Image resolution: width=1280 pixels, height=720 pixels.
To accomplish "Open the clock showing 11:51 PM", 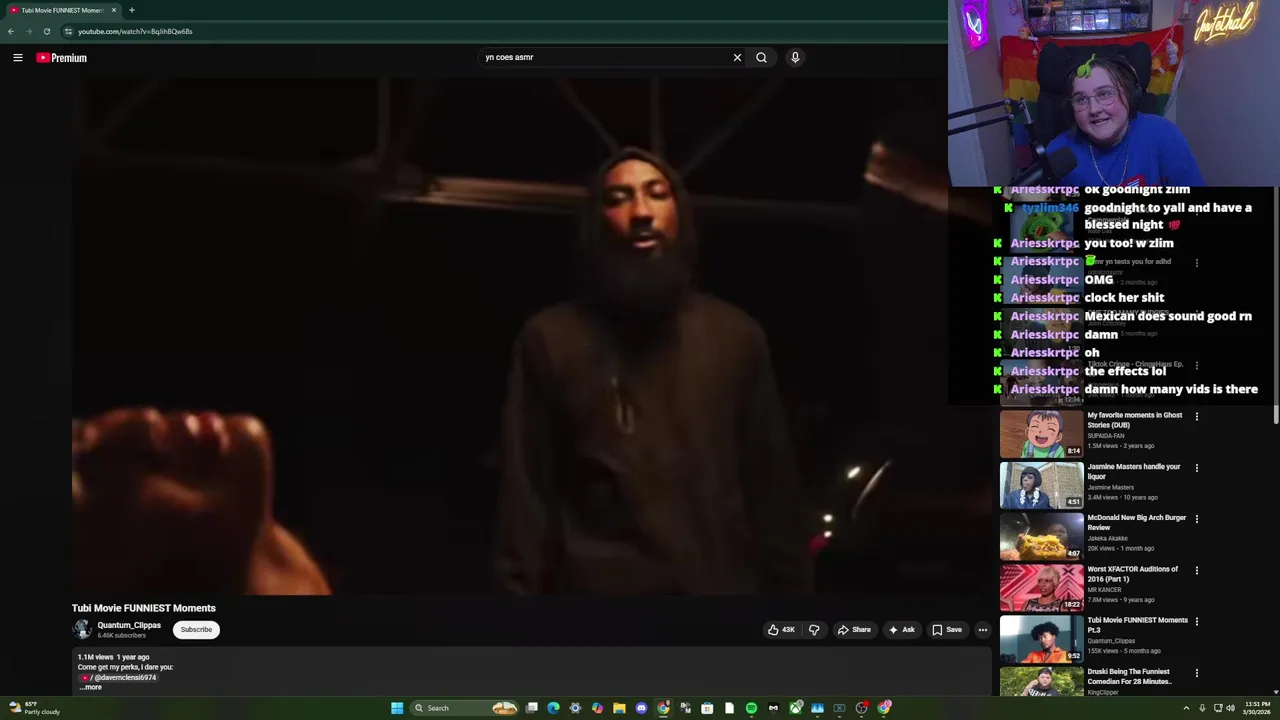I will point(1257,708).
